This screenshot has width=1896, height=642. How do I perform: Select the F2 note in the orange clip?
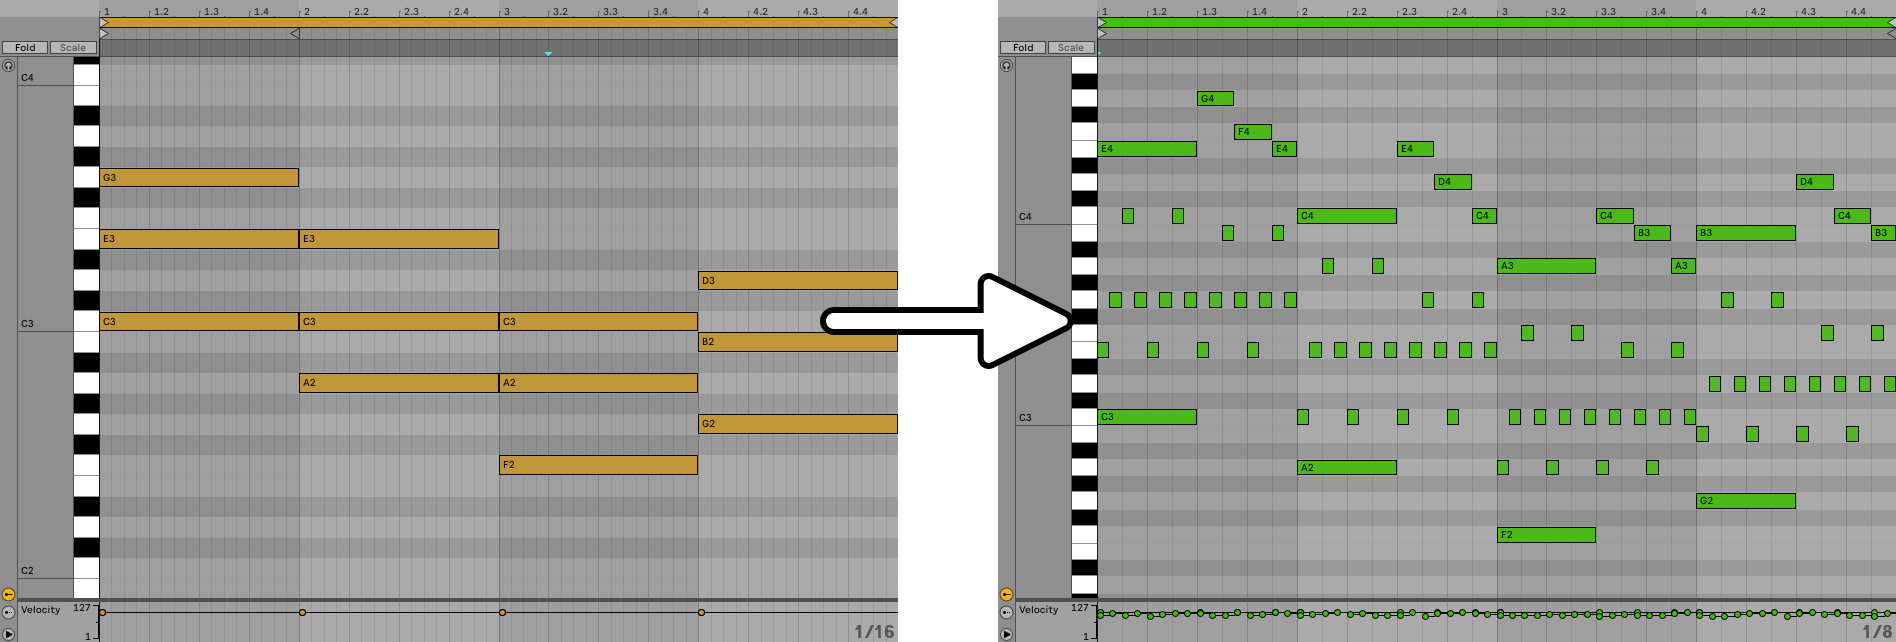point(599,465)
